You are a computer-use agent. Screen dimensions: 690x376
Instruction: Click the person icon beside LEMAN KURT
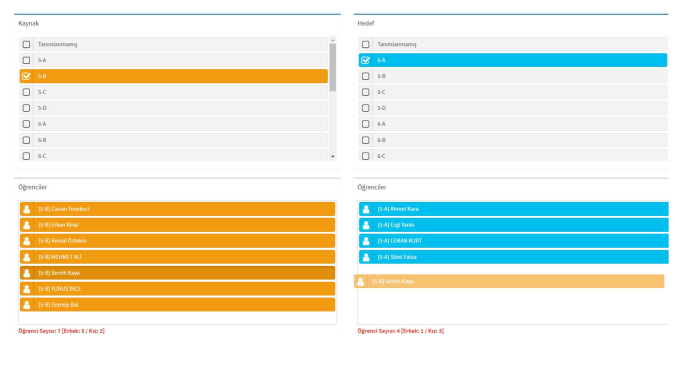[x=366, y=241]
